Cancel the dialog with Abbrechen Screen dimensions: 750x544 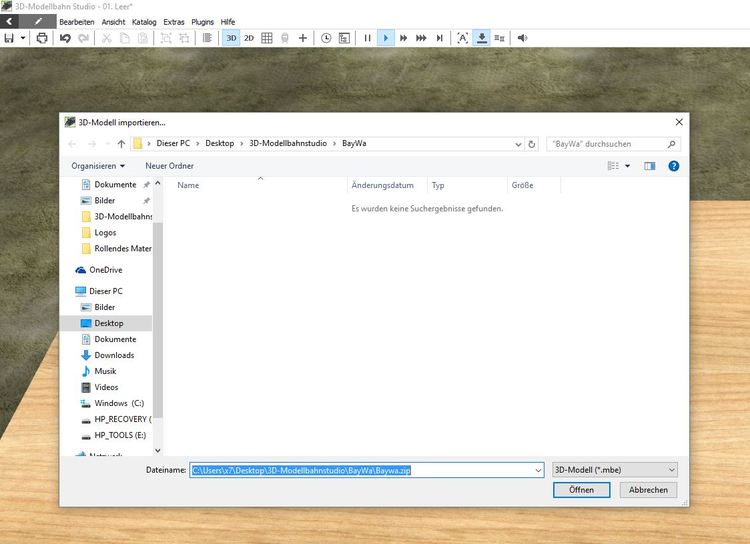(649, 490)
